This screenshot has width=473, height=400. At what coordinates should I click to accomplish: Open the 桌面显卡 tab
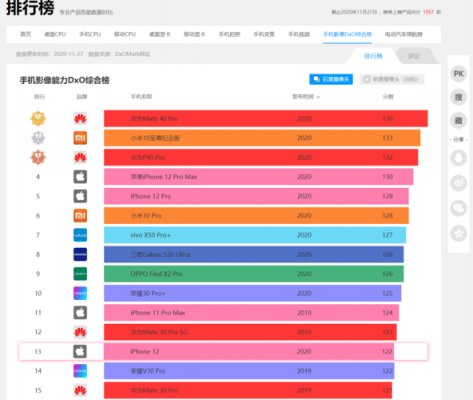click(x=160, y=34)
